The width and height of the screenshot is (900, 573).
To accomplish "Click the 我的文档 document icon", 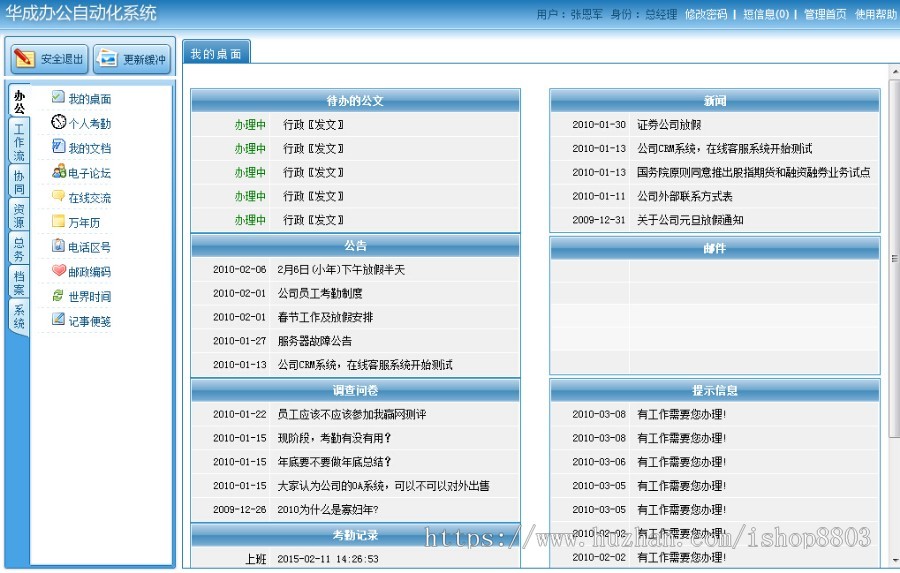I will pyautogui.click(x=58, y=146).
